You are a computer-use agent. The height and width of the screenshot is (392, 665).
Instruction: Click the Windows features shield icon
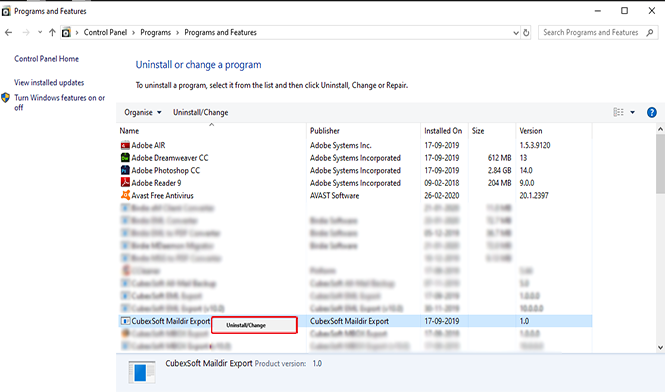6,98
